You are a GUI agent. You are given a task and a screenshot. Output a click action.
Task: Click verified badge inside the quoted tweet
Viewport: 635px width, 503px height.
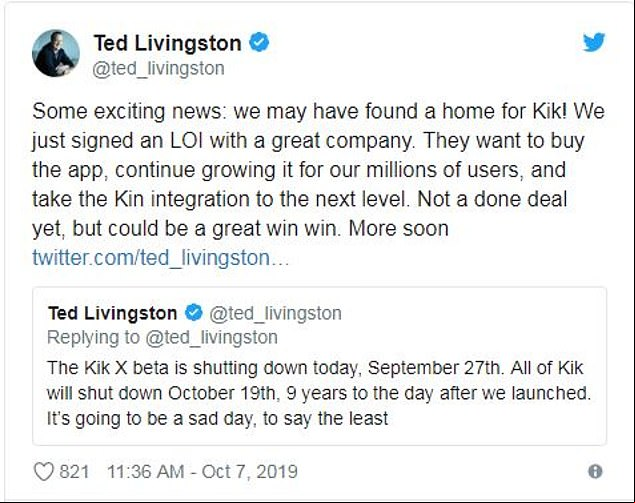(x=194, y=313)
